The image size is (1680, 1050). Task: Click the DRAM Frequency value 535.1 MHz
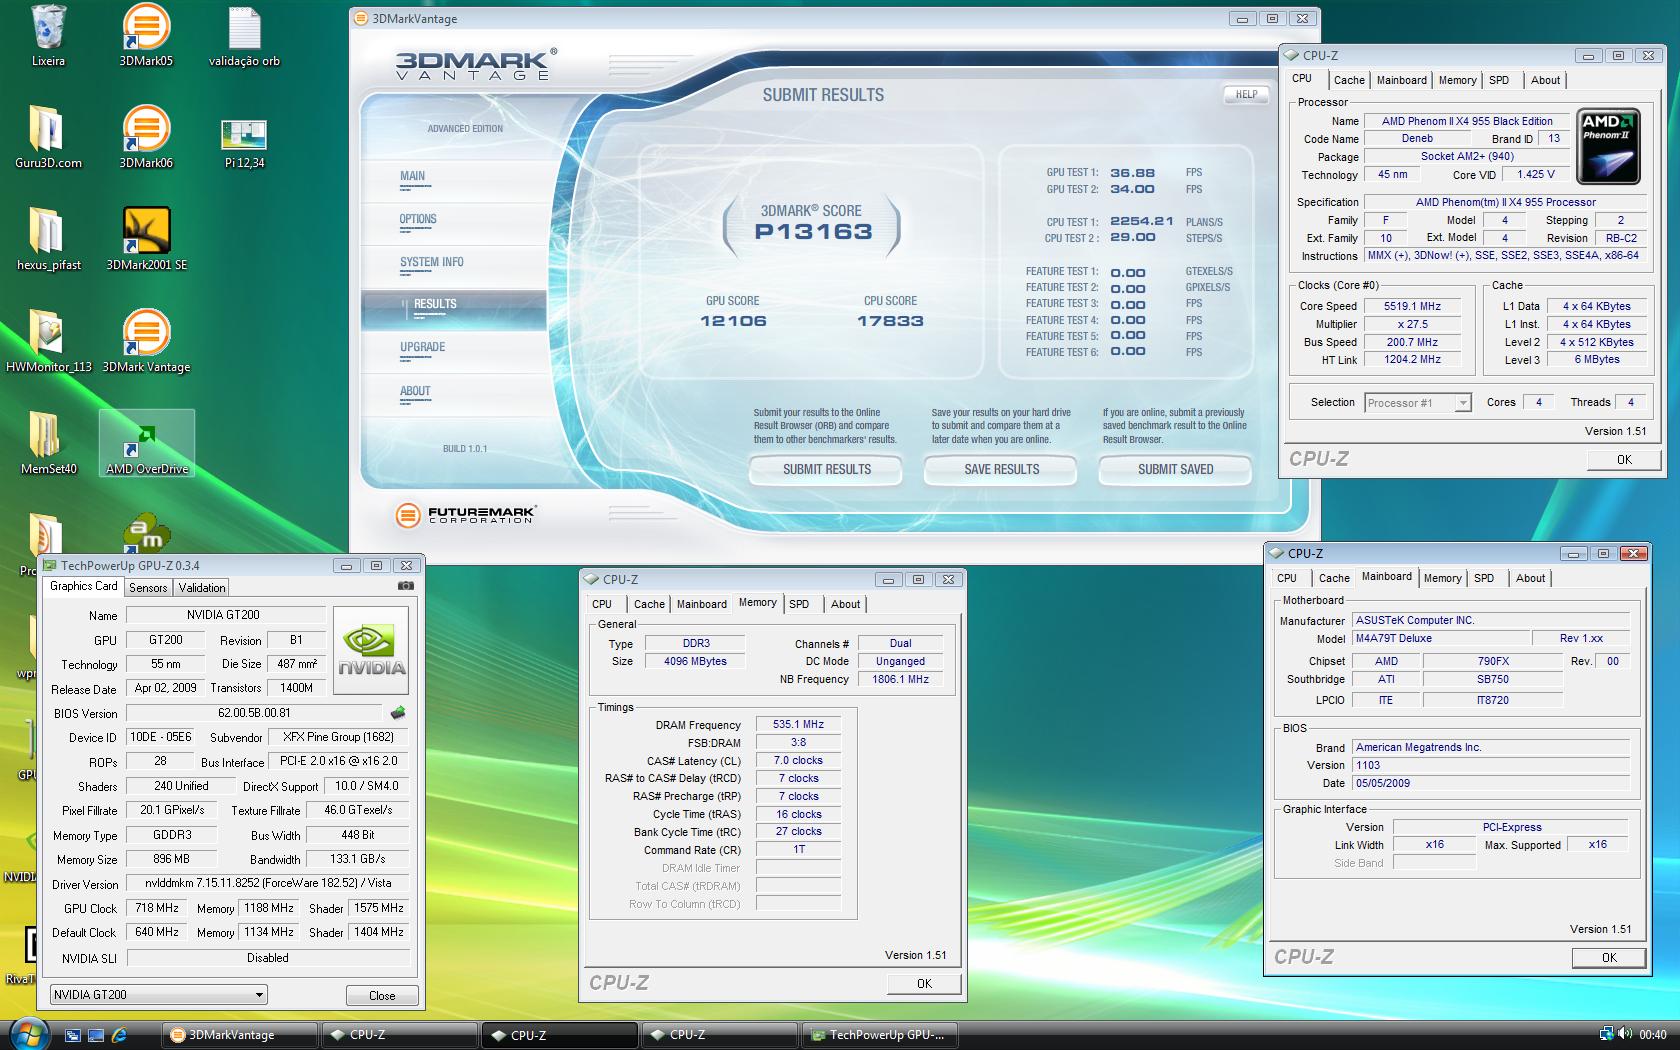[798, 724]
